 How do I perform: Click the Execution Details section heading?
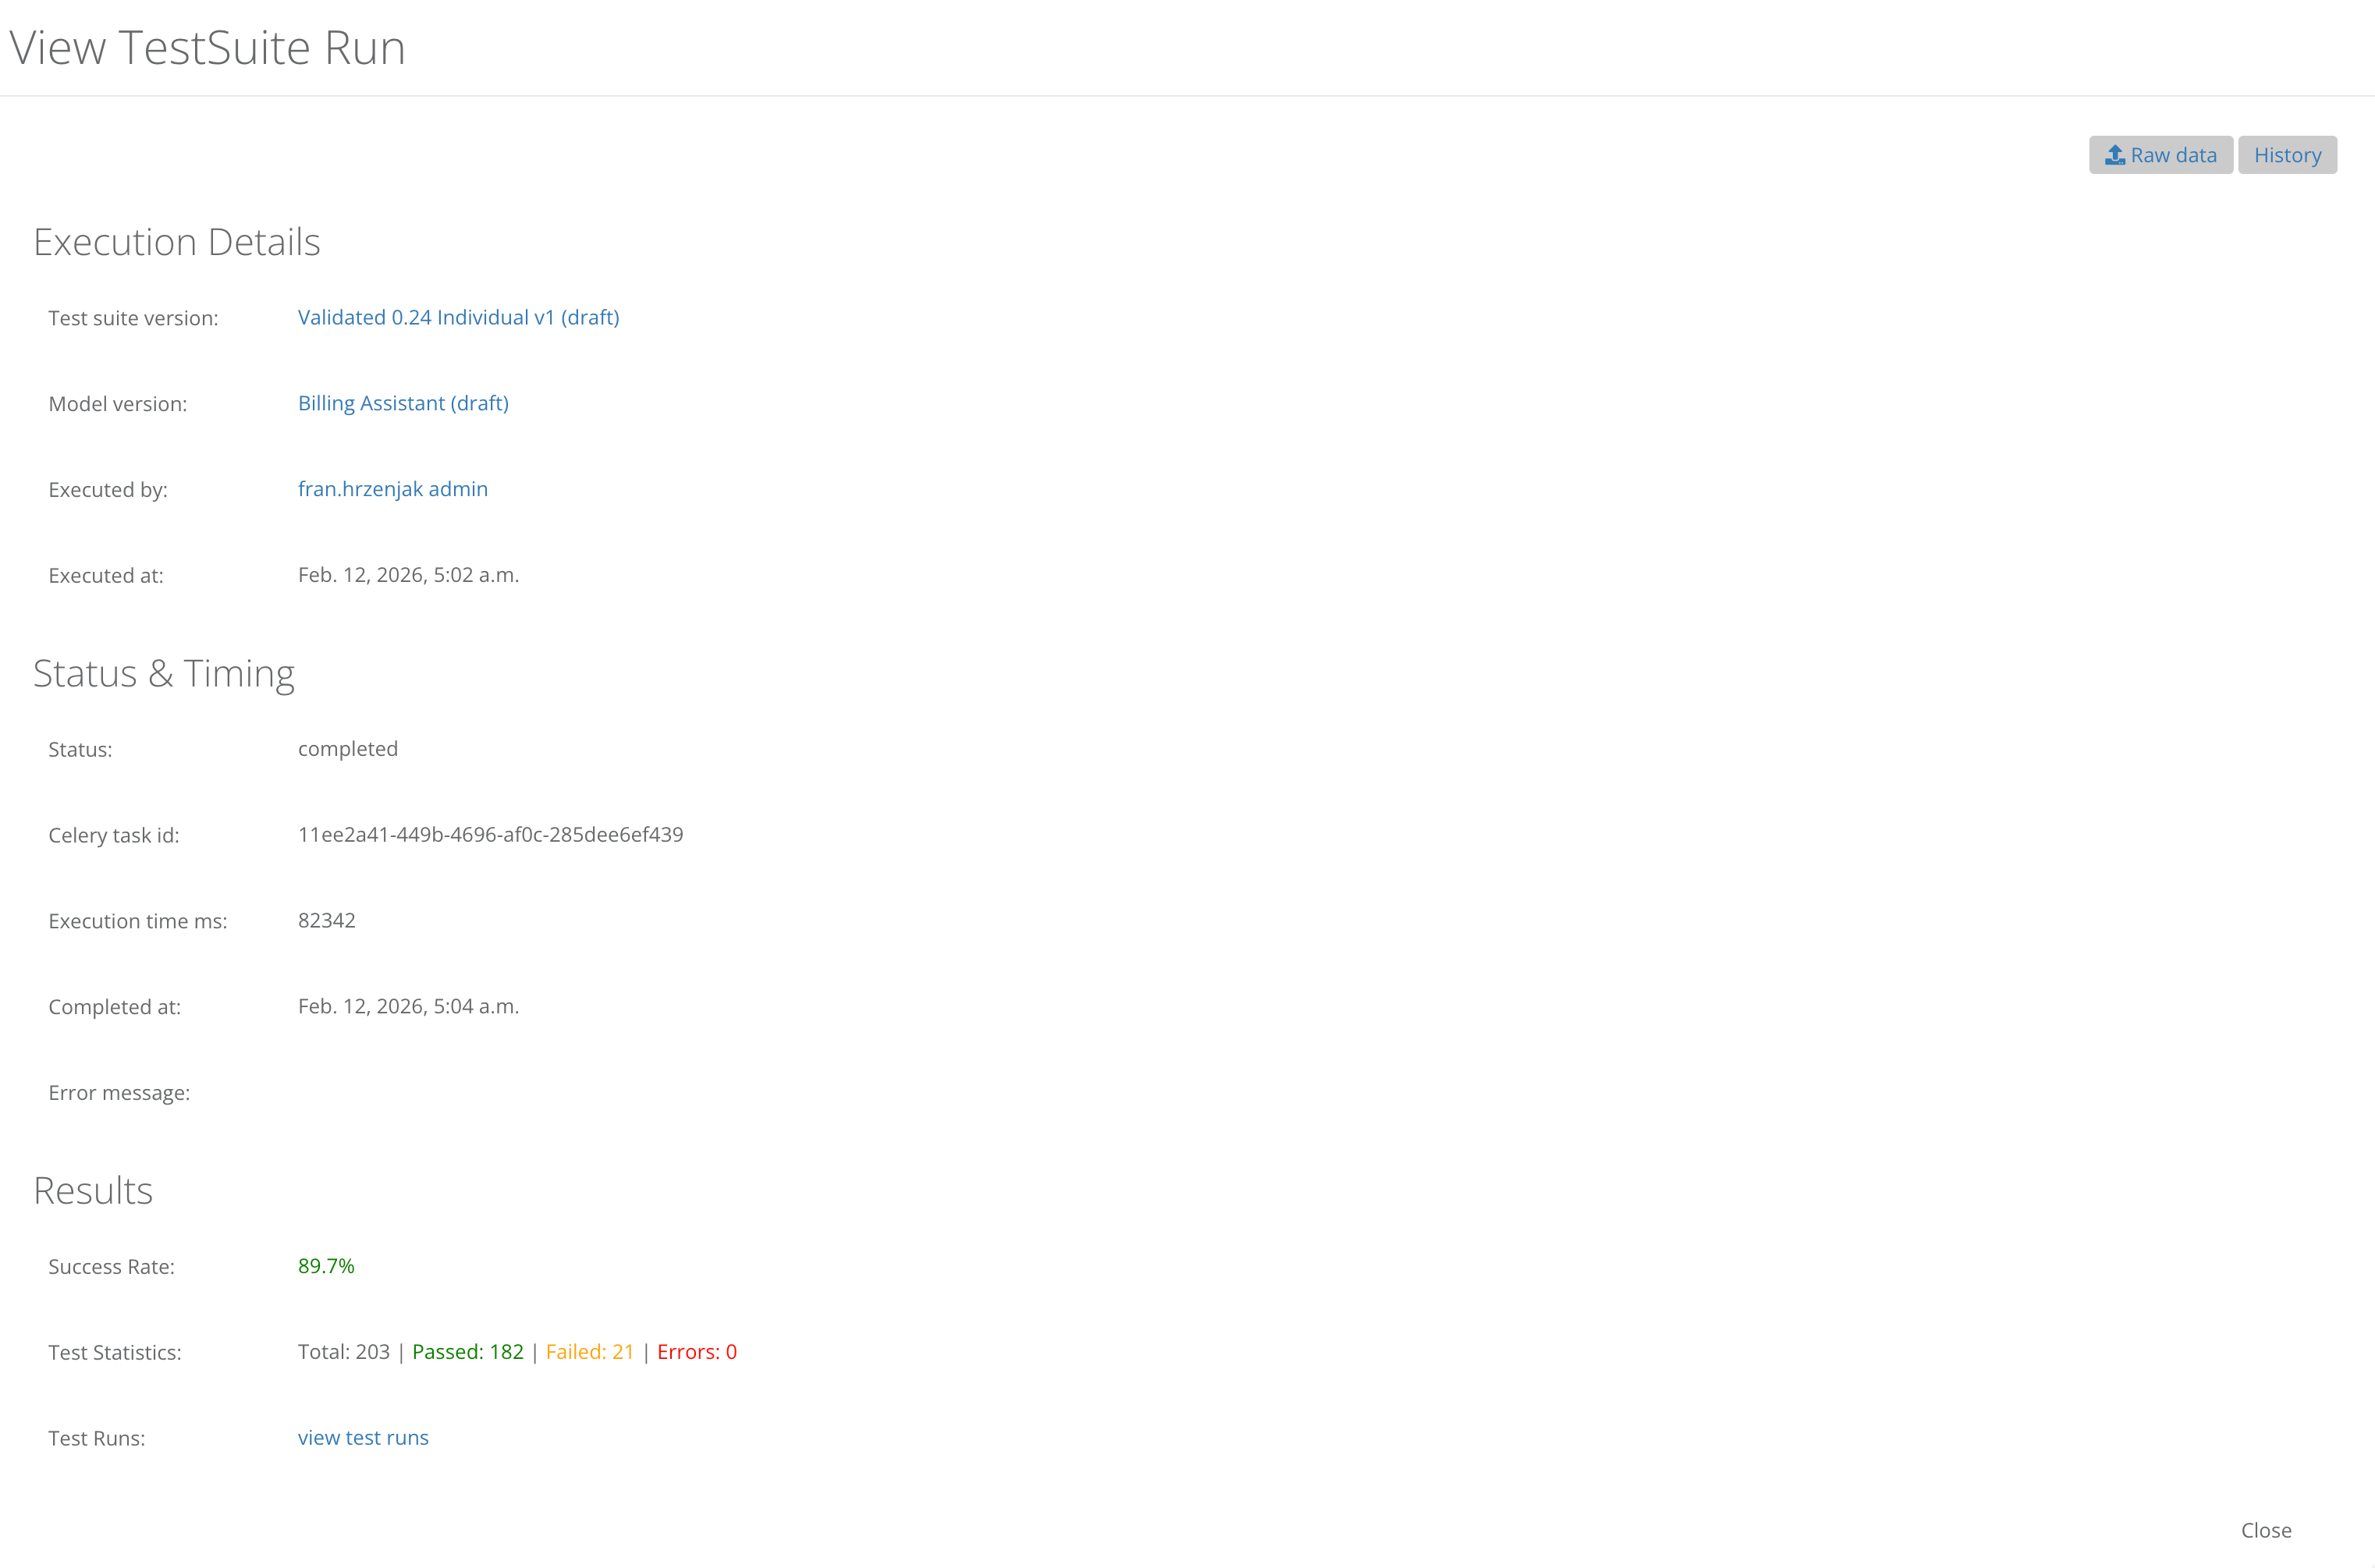[176, 242]
